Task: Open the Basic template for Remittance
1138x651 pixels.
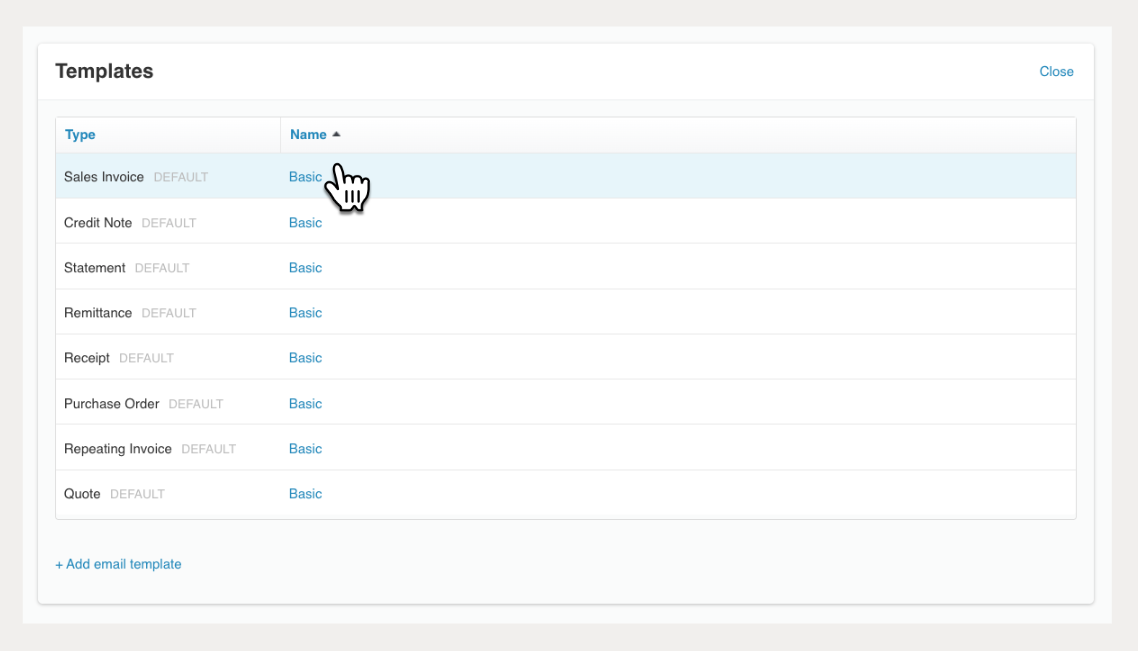Action: pyautogui.click(x=305, y=313)
